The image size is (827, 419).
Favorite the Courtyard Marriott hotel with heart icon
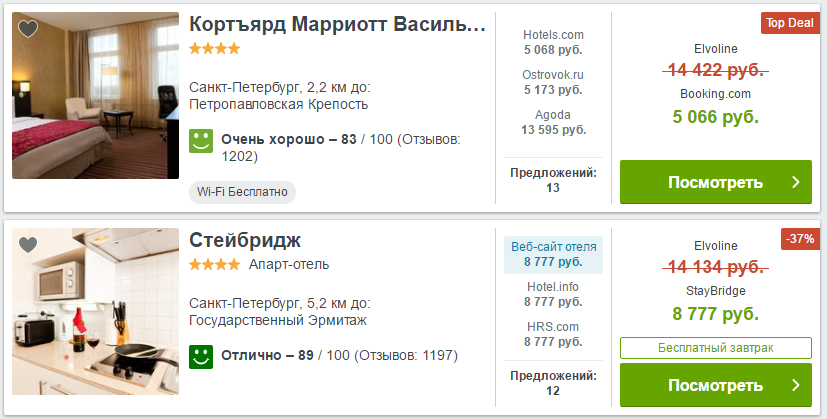28,28
